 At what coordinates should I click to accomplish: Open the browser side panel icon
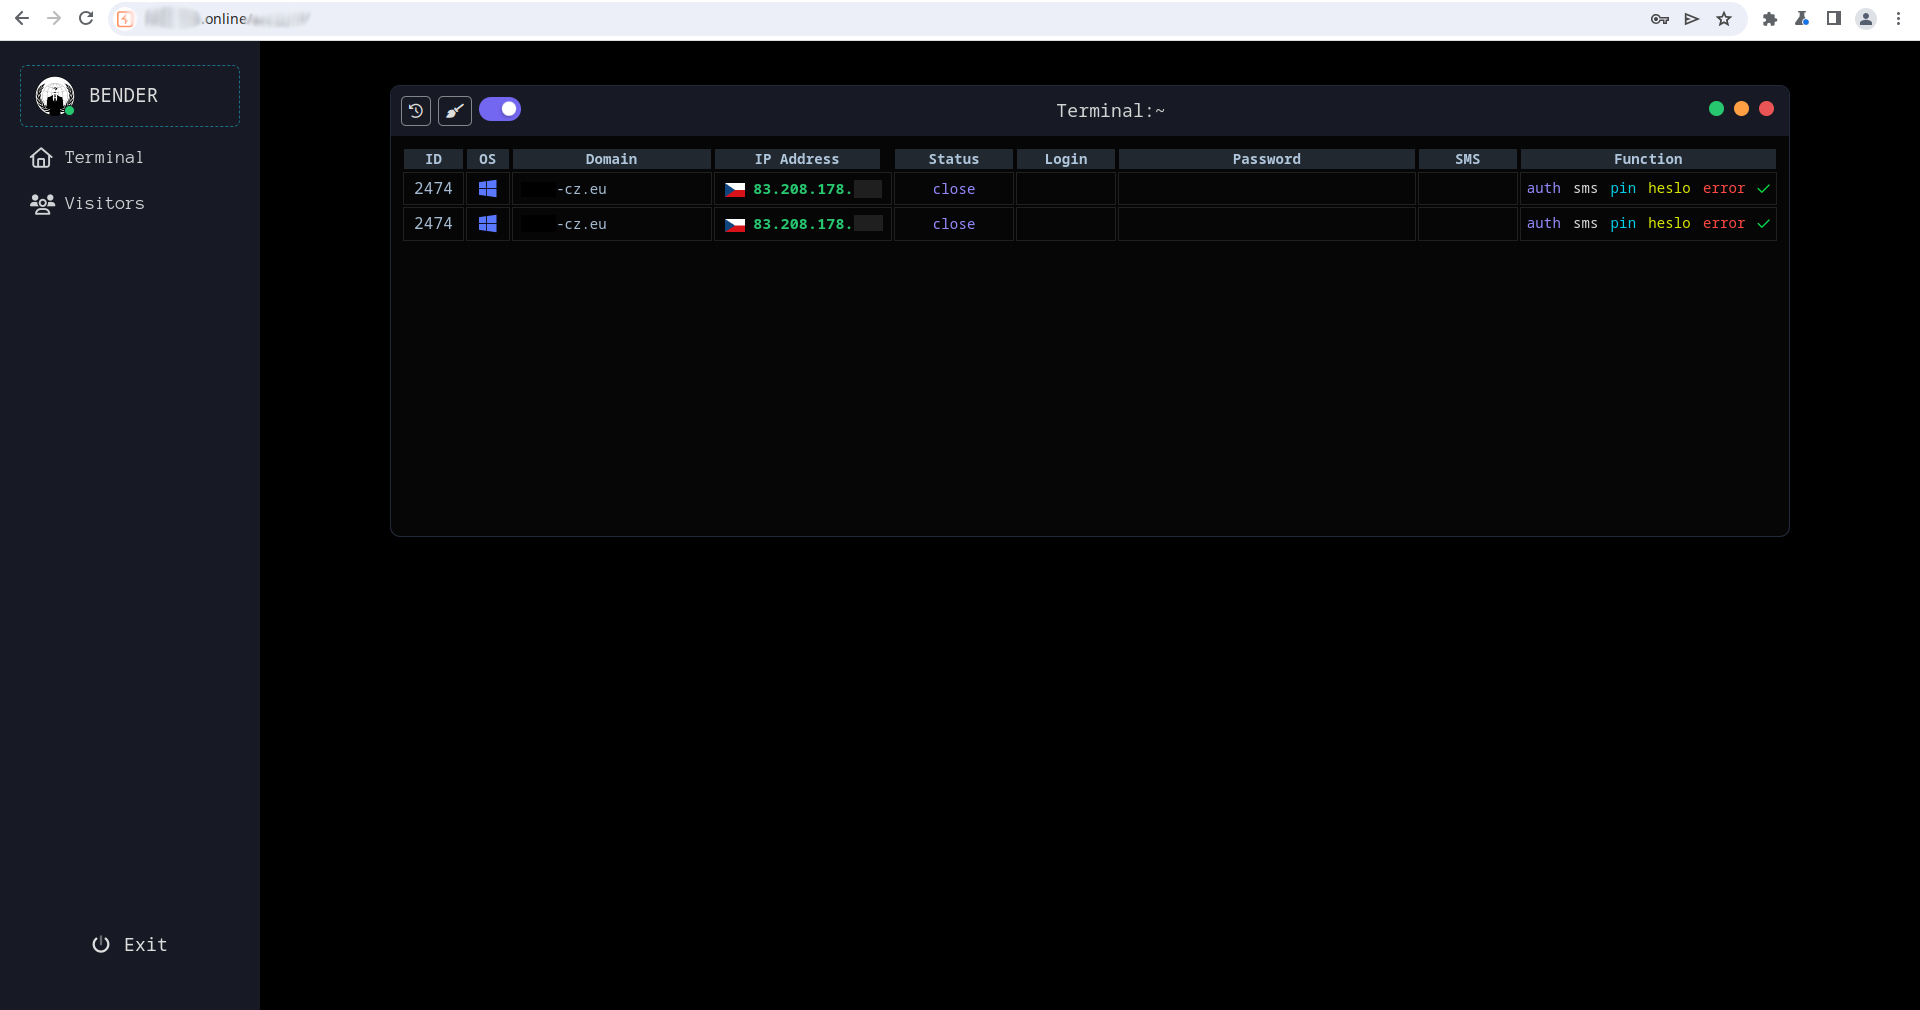[x=1834, y=19]
